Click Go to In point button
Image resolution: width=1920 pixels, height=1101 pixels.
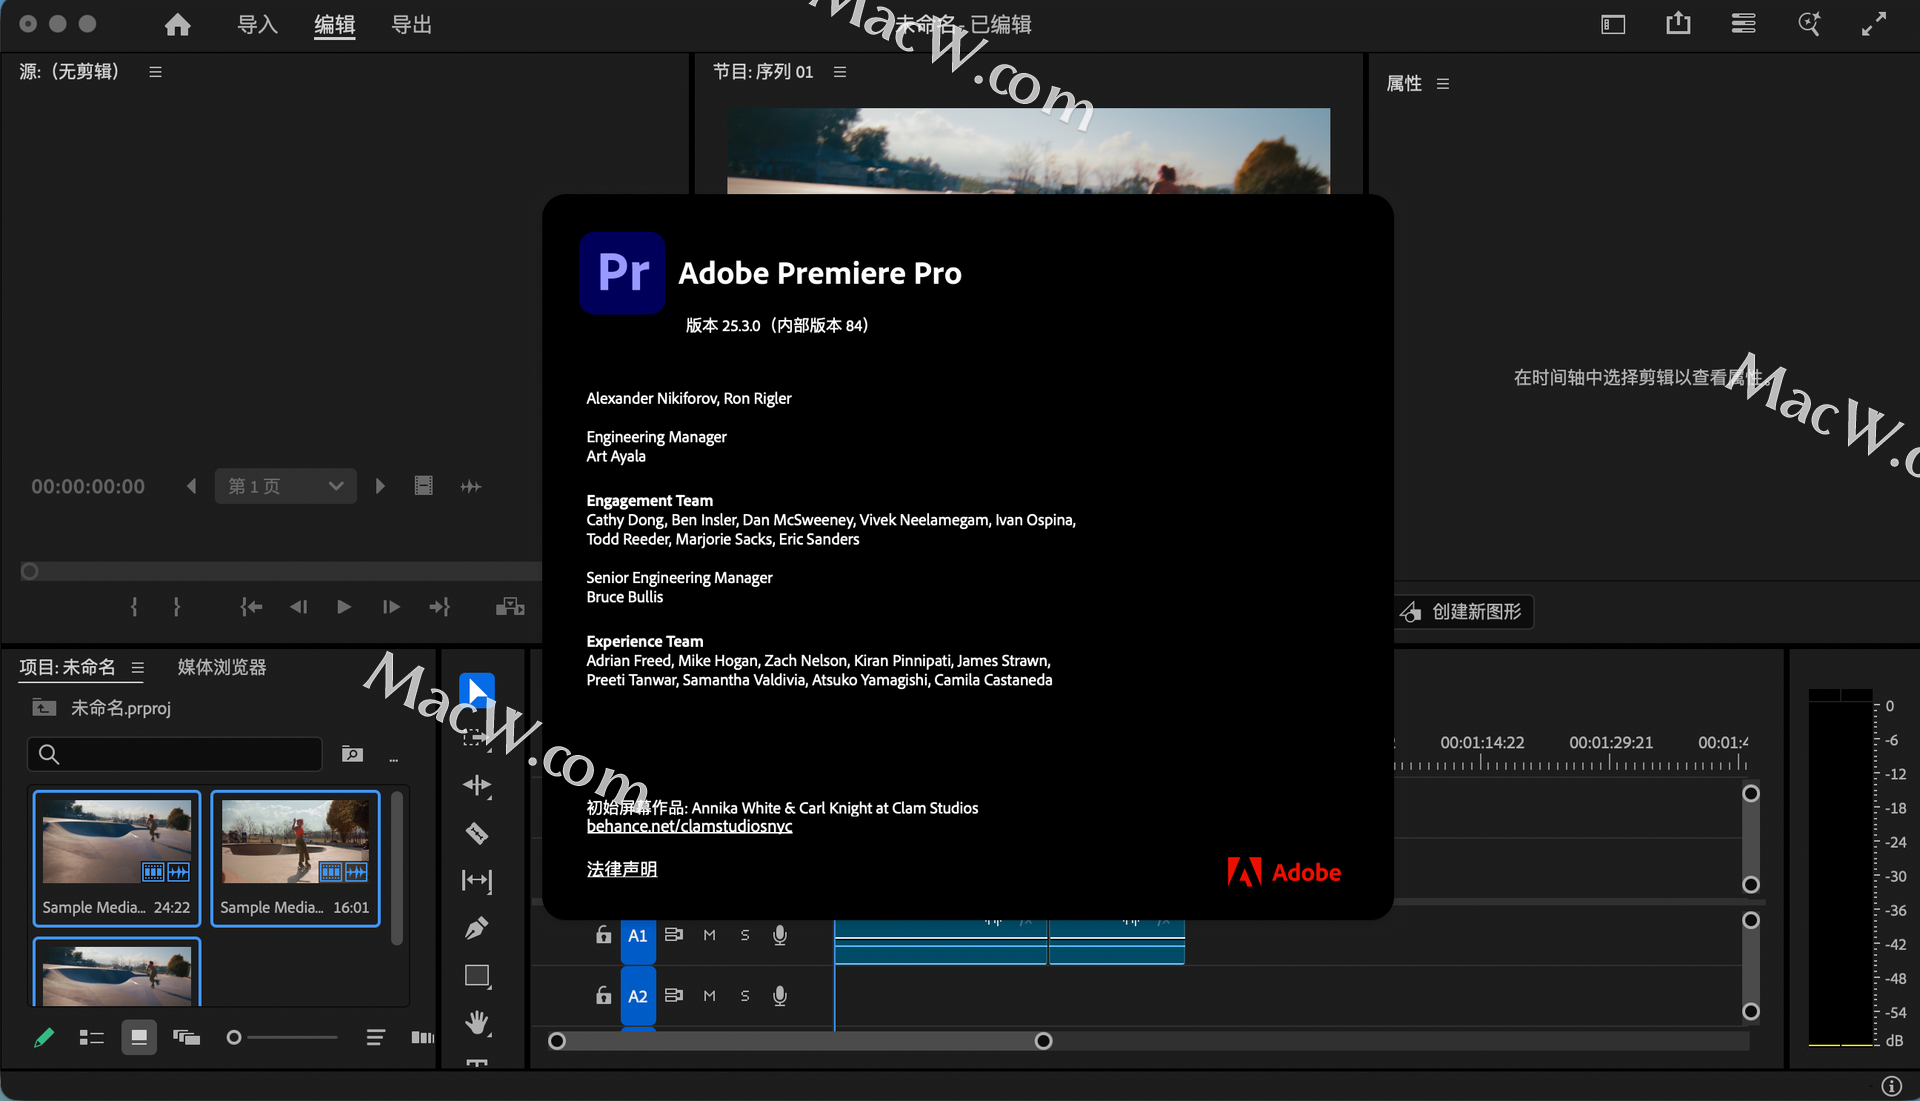[251, 607]
